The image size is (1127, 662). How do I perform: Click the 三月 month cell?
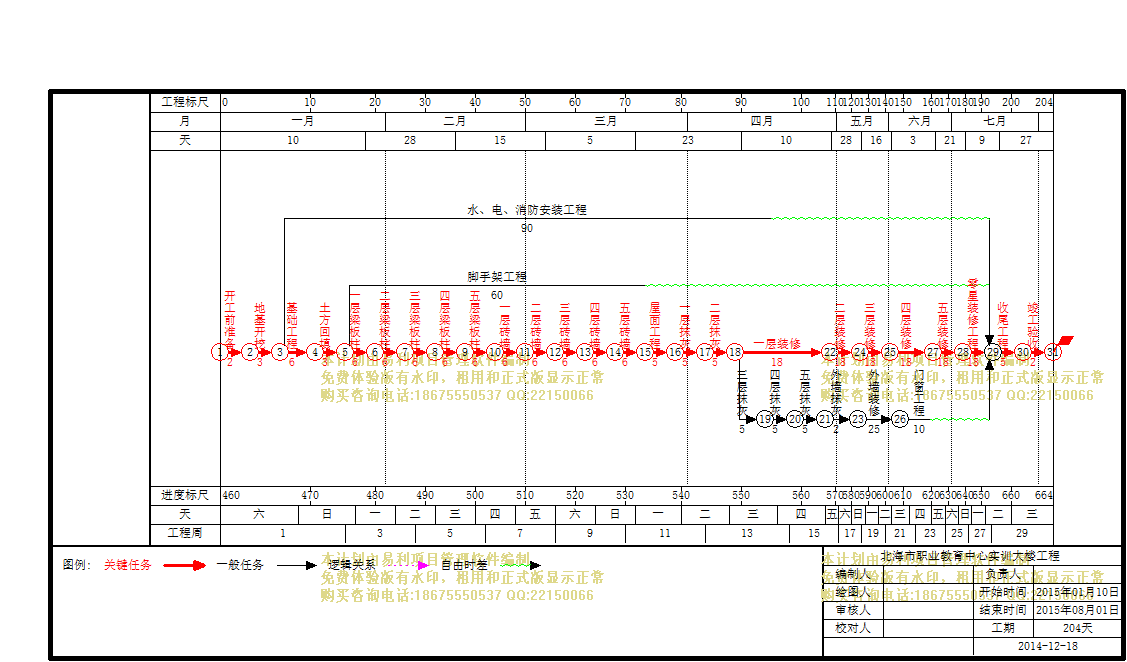click(606, 121)
